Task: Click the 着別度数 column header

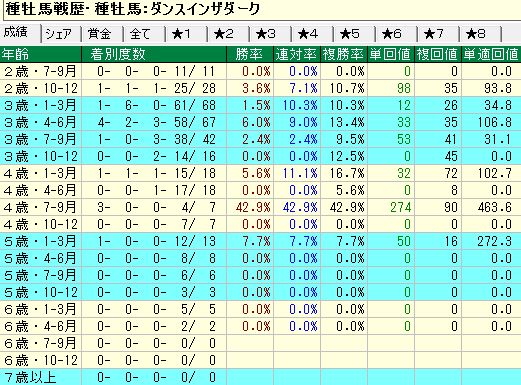Action: pyautogui.click(x=154, y=54)
